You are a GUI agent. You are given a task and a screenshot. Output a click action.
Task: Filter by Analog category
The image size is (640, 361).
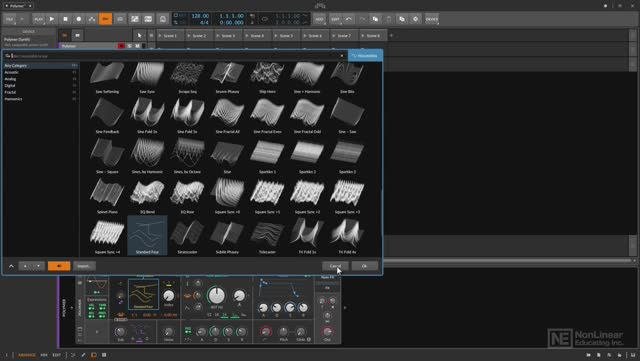41,79
